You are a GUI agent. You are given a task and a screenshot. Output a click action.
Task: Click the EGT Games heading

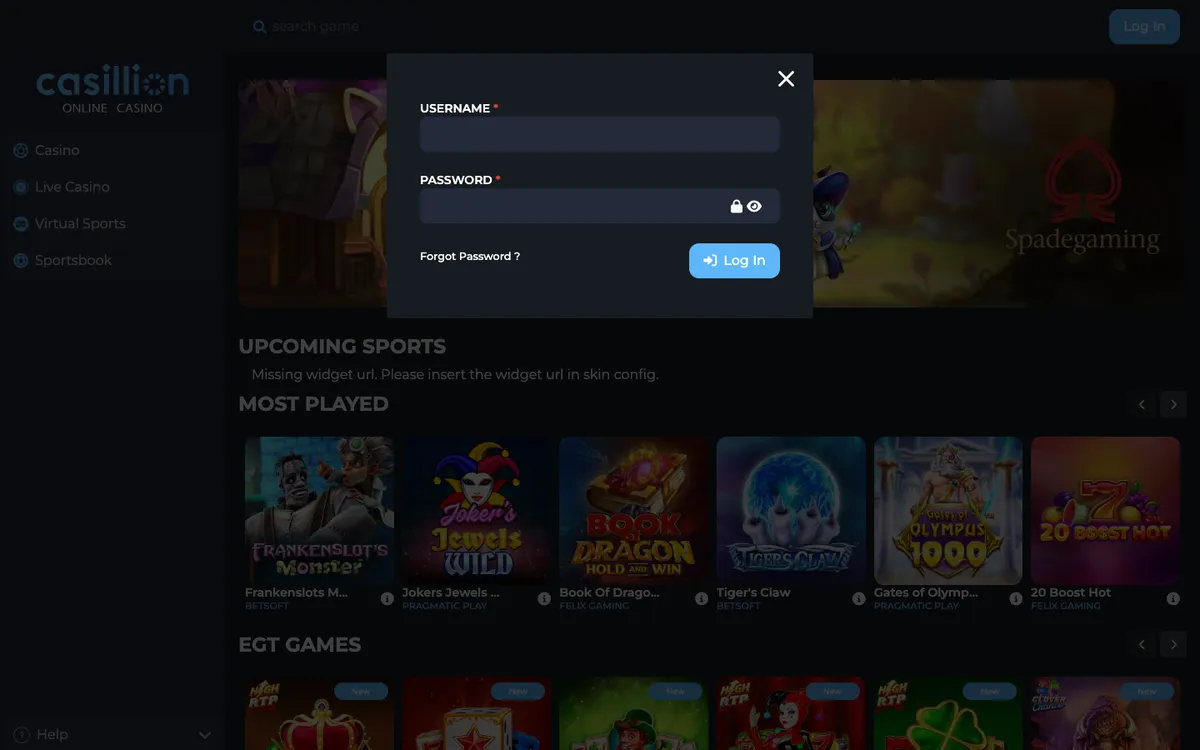point(300,645)
